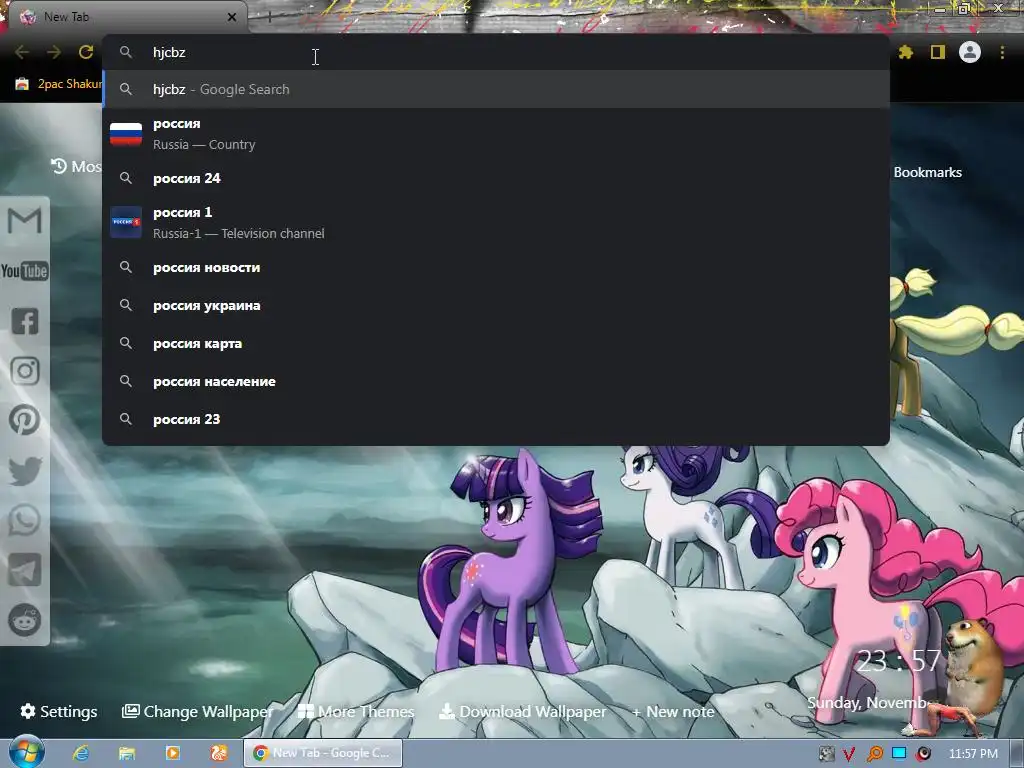Screen dimensions: 1024x768
Task: Choose 'россия 23' suggestion
Action: pos(496,419)
